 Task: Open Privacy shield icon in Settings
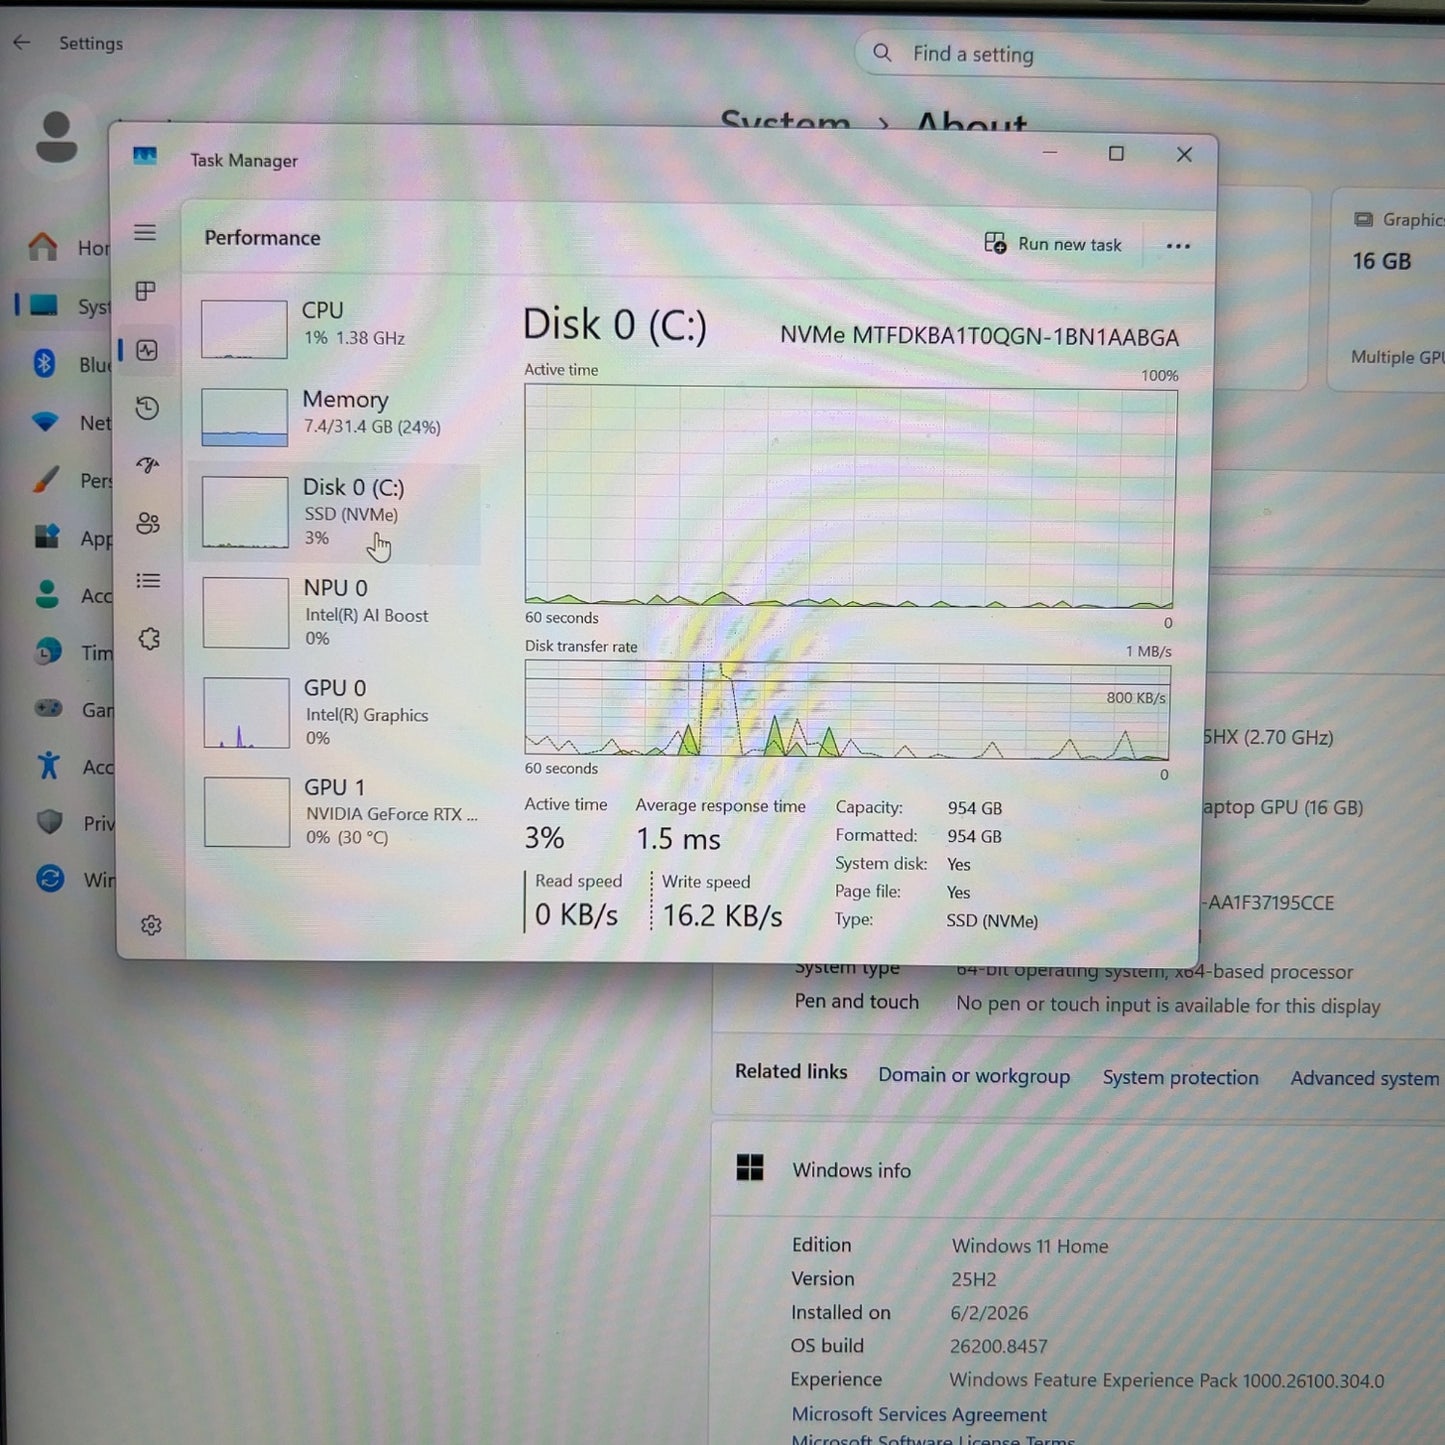[50, 822]
